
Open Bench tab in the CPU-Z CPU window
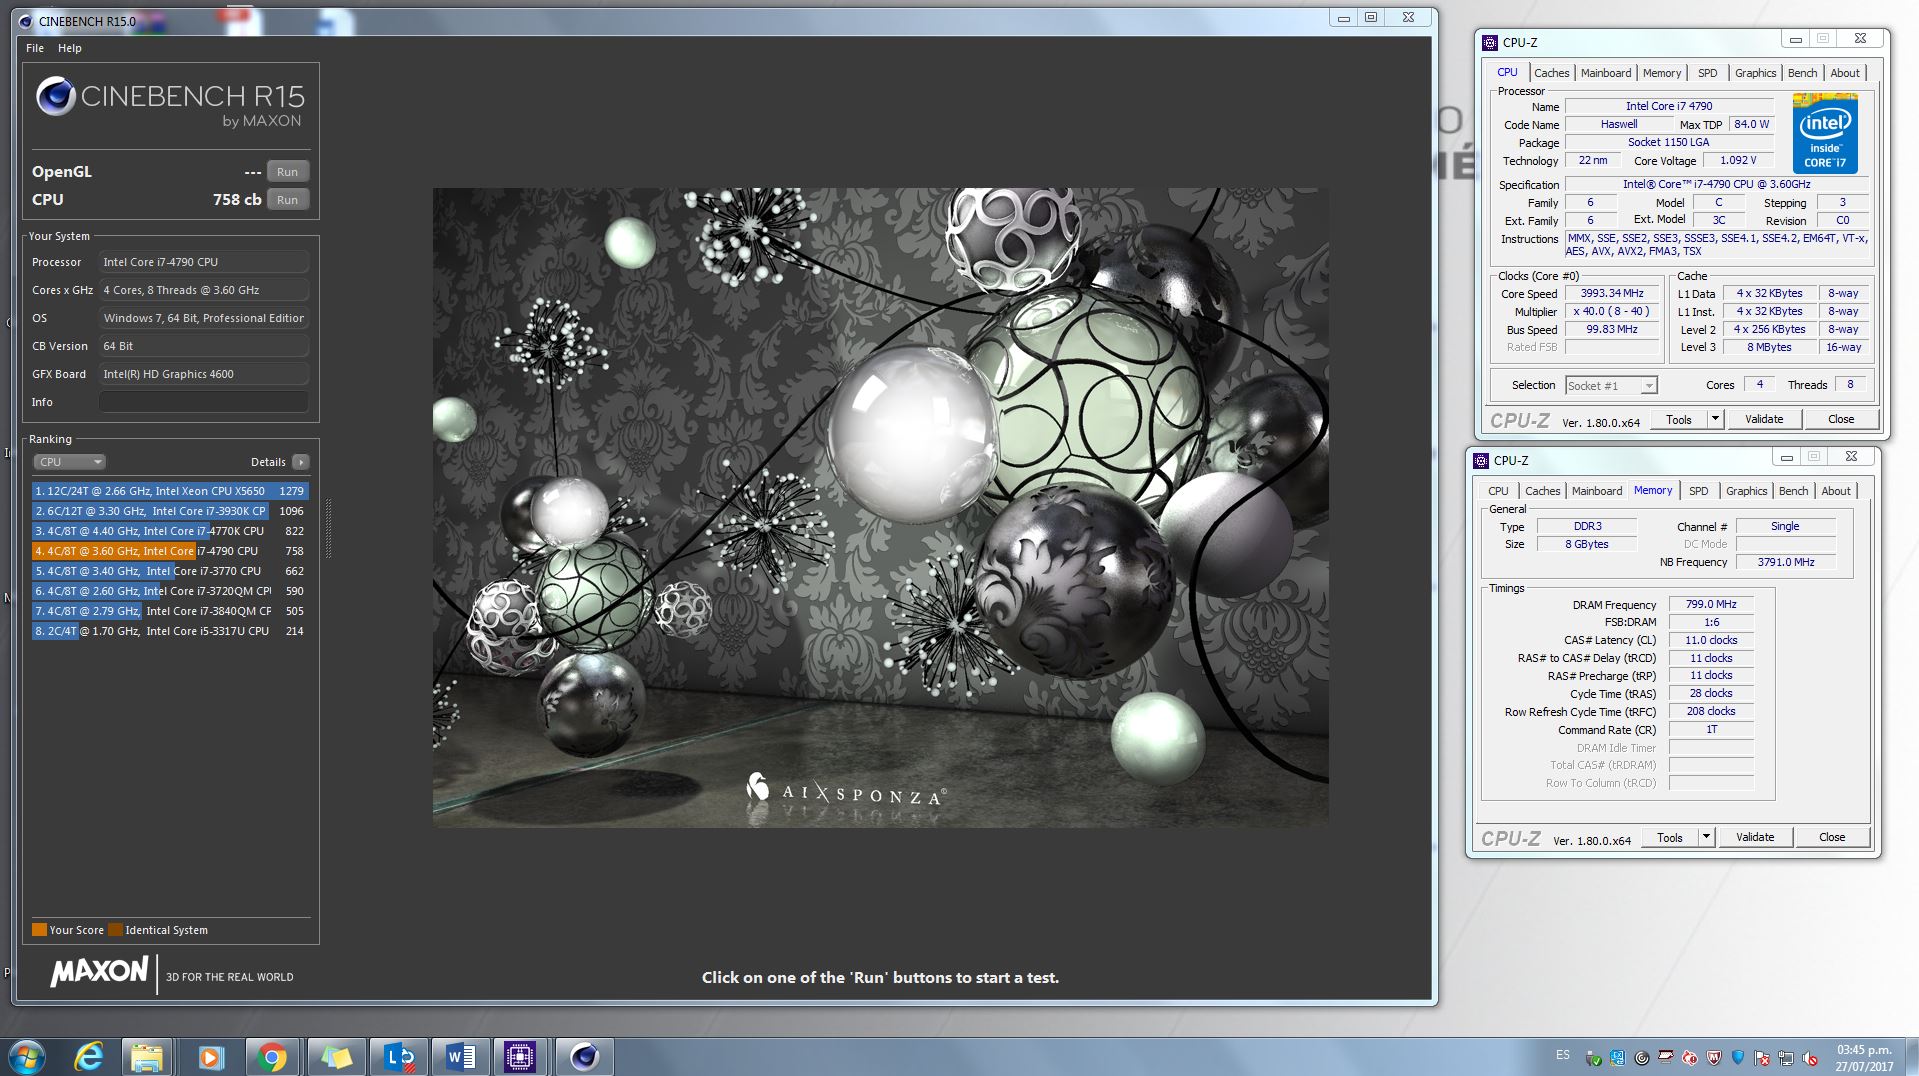click(1802, 73)
